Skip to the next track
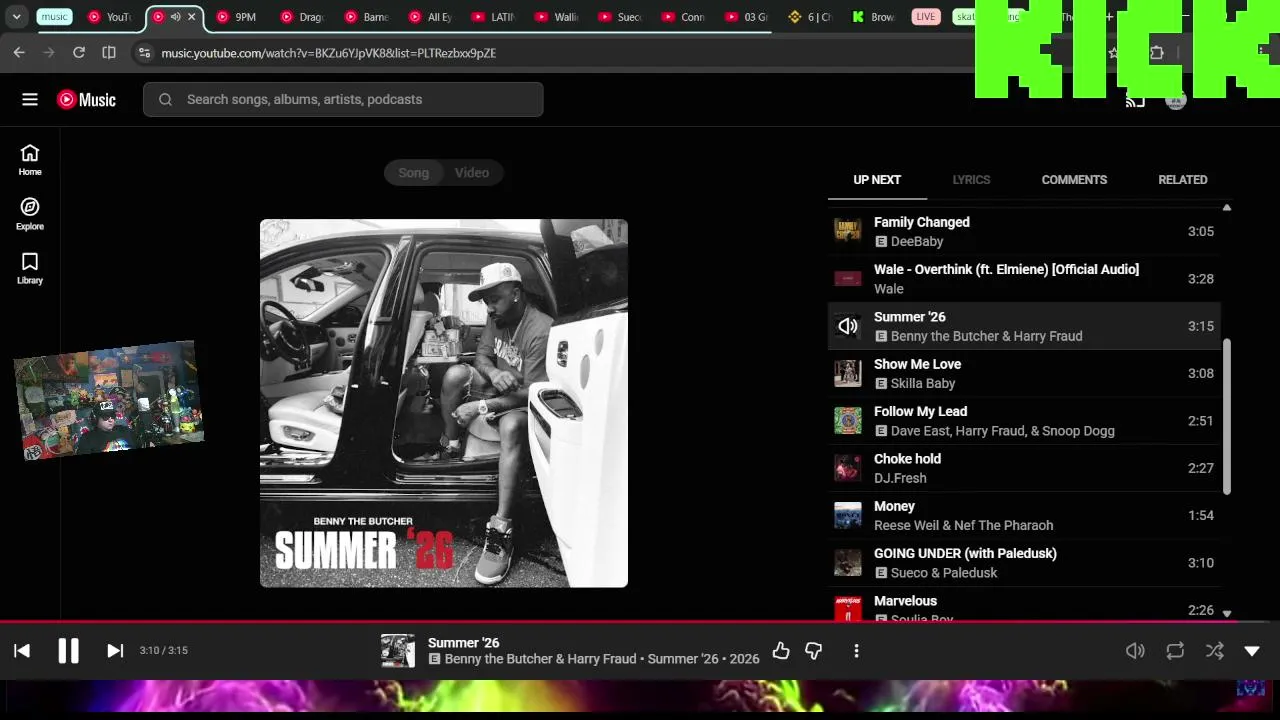This screenshot has width=1280, height=720. [x=115, y=651]
